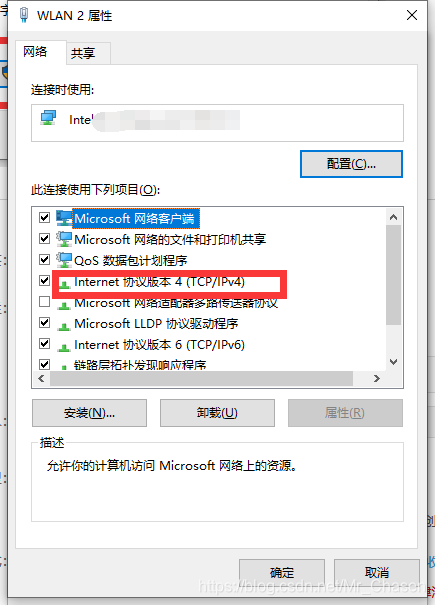Screen dimensions: 435x605
Task: Toggle the Internet 协议版本 6 checkbox
Action: (x=44, y=343)
